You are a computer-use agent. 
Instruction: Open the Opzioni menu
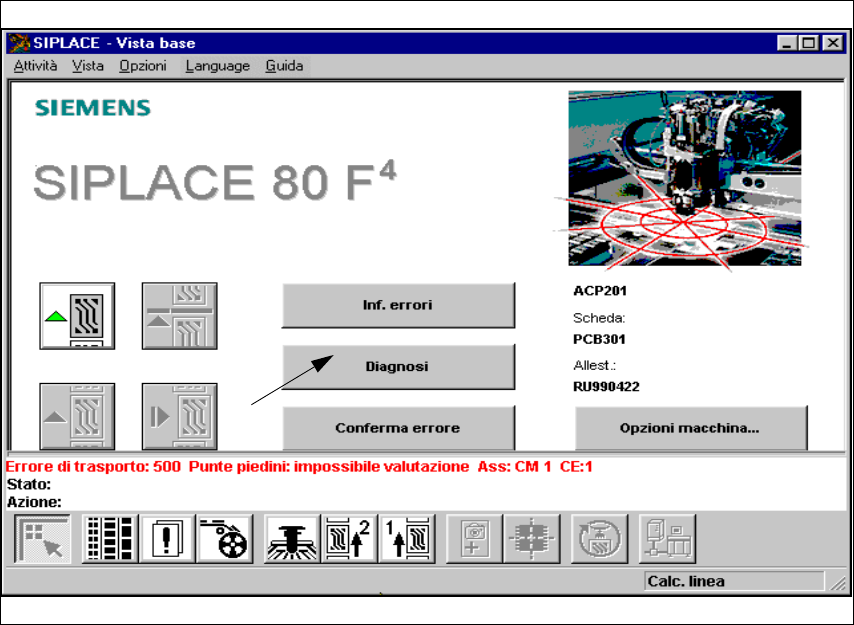click(x=143, y=66)
